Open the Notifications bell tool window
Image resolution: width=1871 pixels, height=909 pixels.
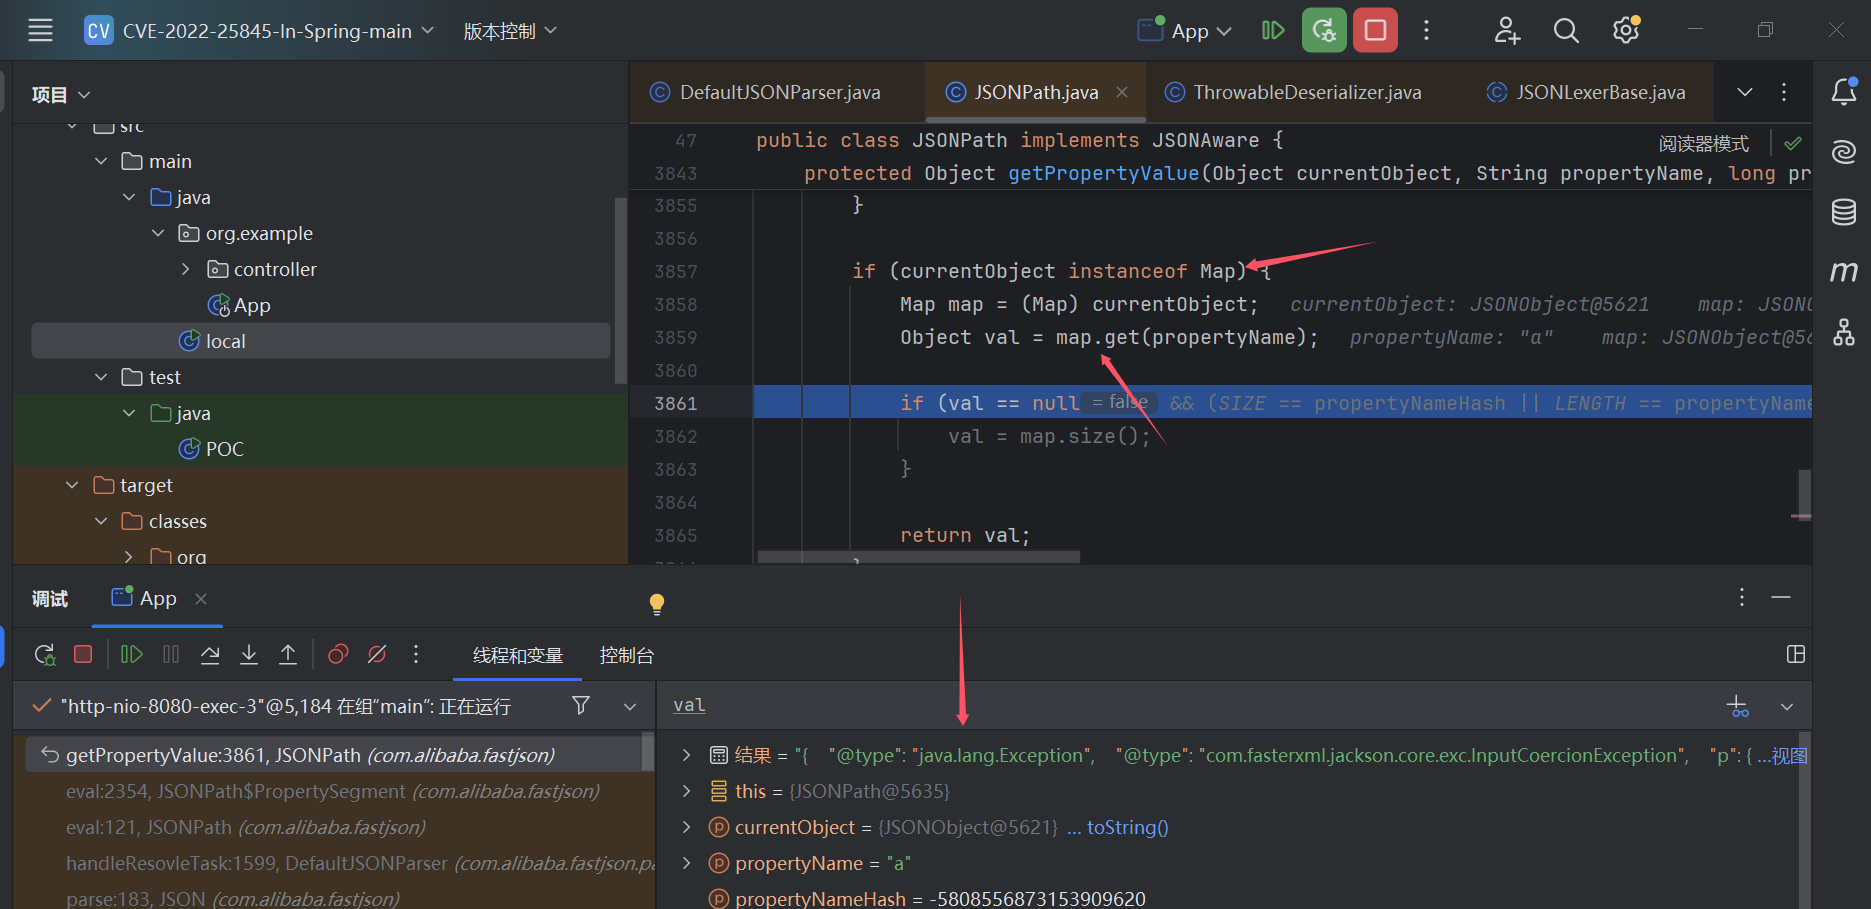pos(1844,92)
